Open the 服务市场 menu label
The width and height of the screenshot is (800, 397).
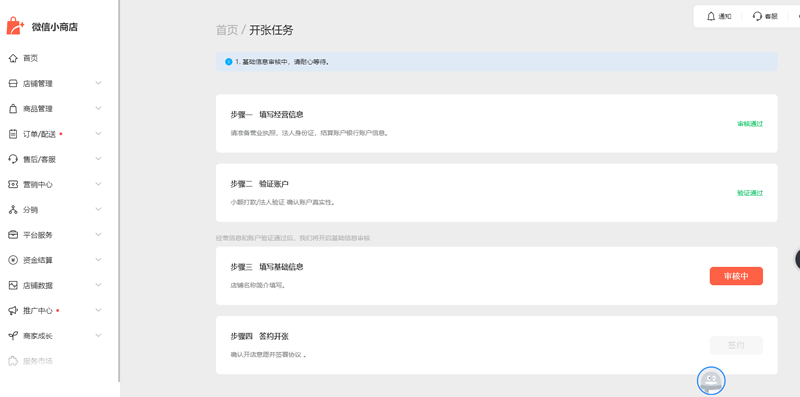click(x=38, y=361)
